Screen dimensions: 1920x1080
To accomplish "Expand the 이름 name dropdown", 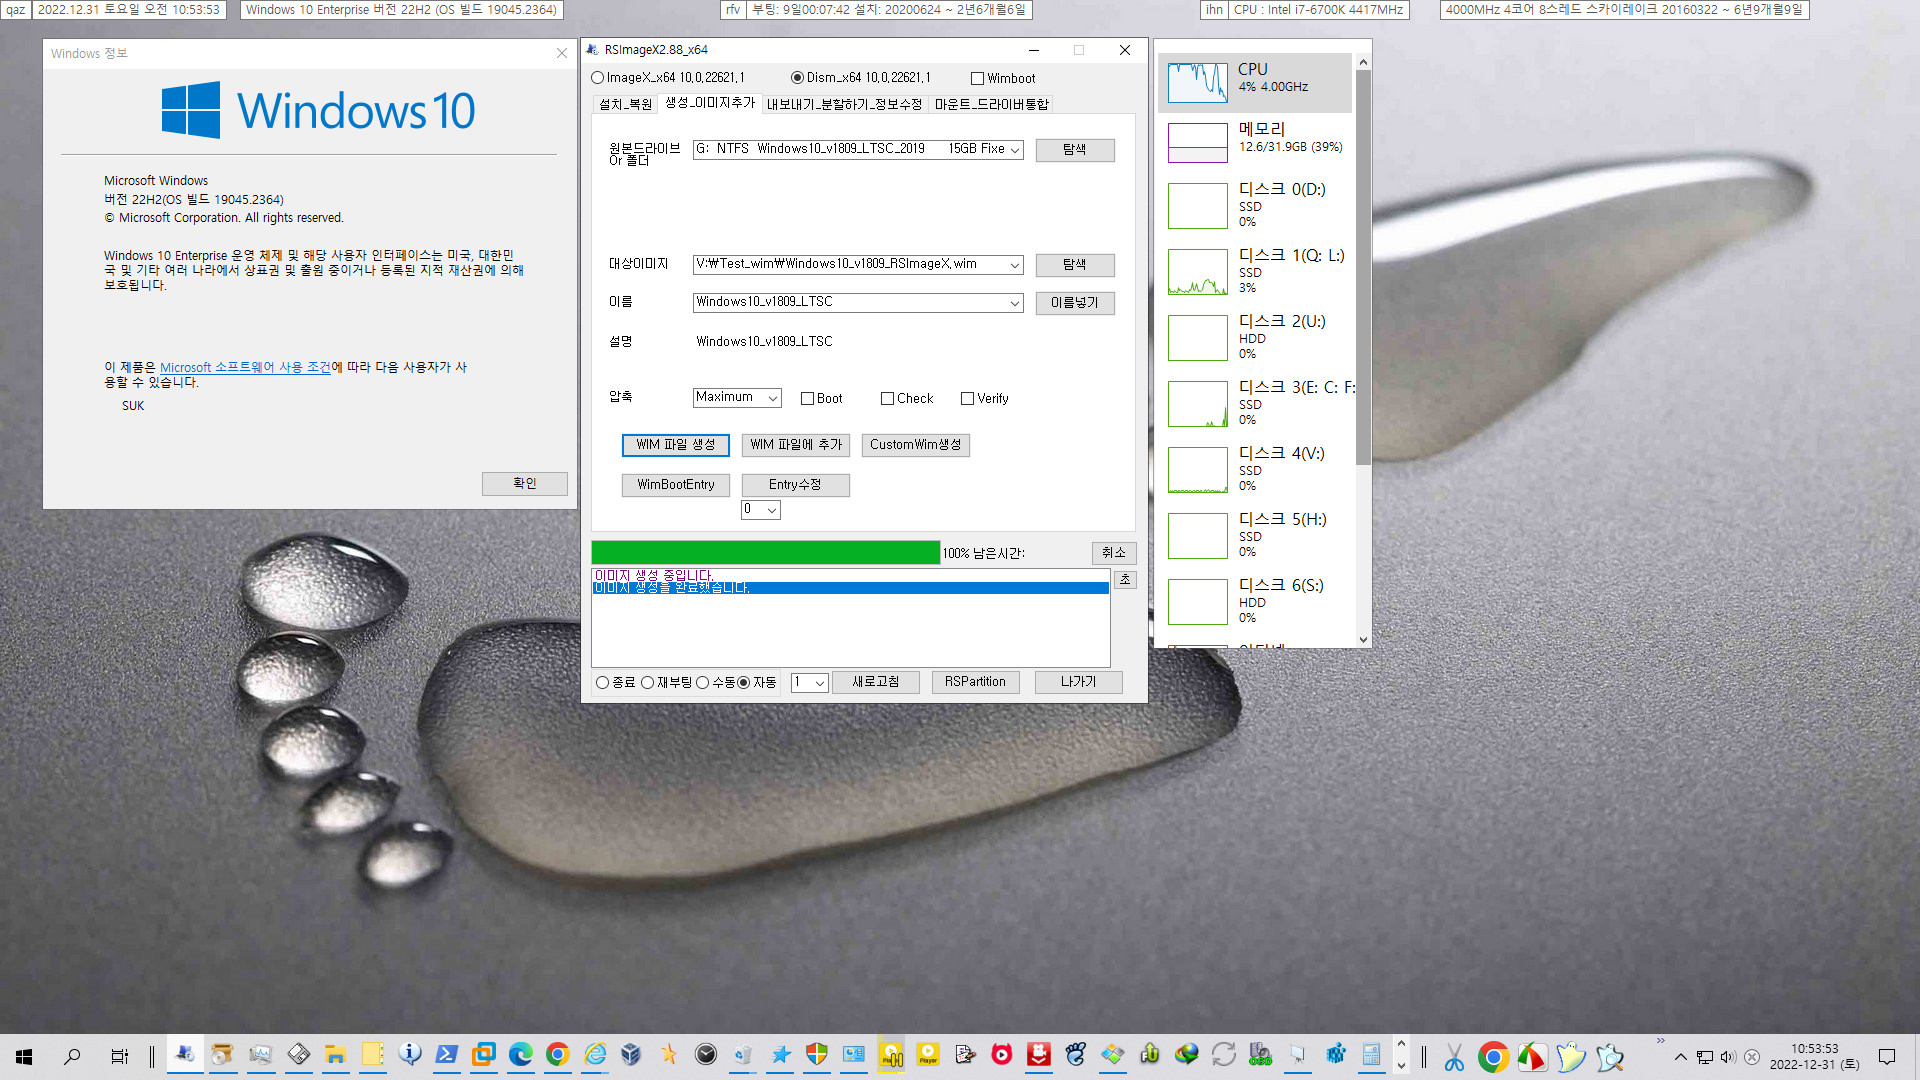I will (x=1014, y=303).
